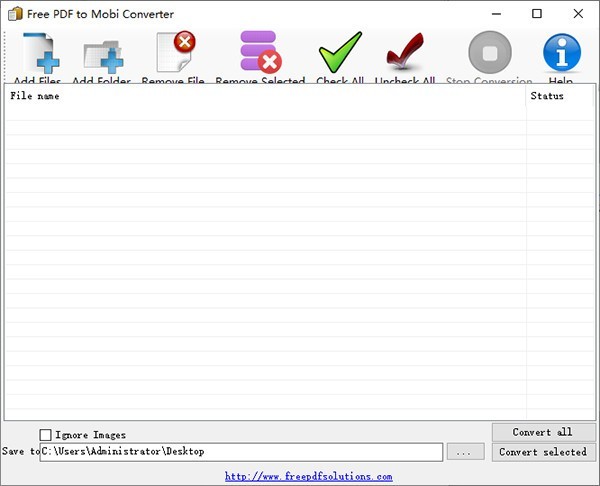Screen dimensions: 600x486
Task: Close the Free PDF to Mobi Converter window
Action: (x=578, y=14)
